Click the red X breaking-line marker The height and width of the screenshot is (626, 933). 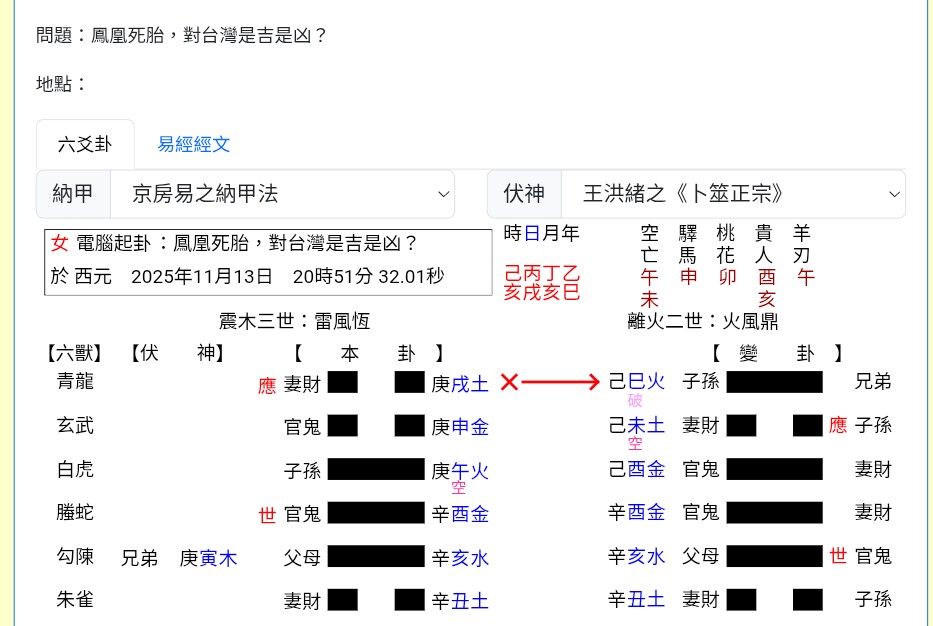tap(510, 382)
